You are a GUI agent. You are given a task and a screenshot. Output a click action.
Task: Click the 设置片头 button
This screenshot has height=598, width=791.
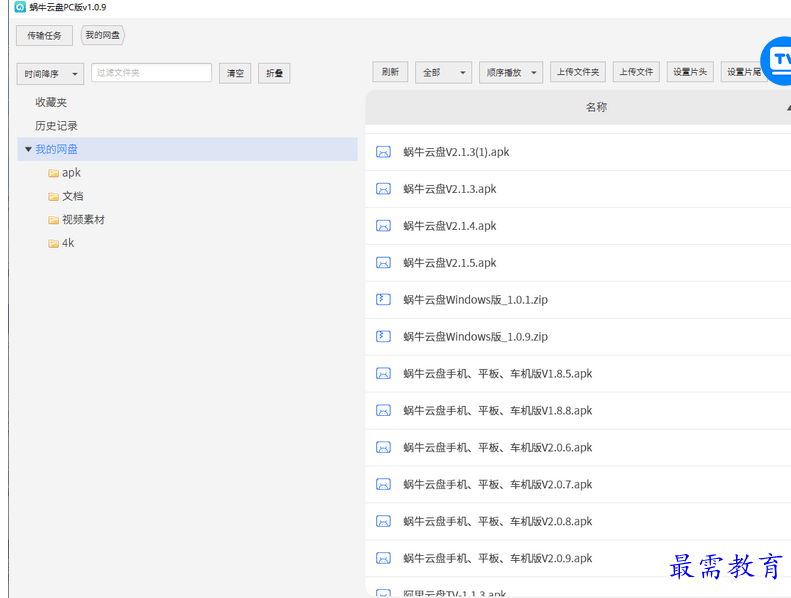click(x=690, y=72)
